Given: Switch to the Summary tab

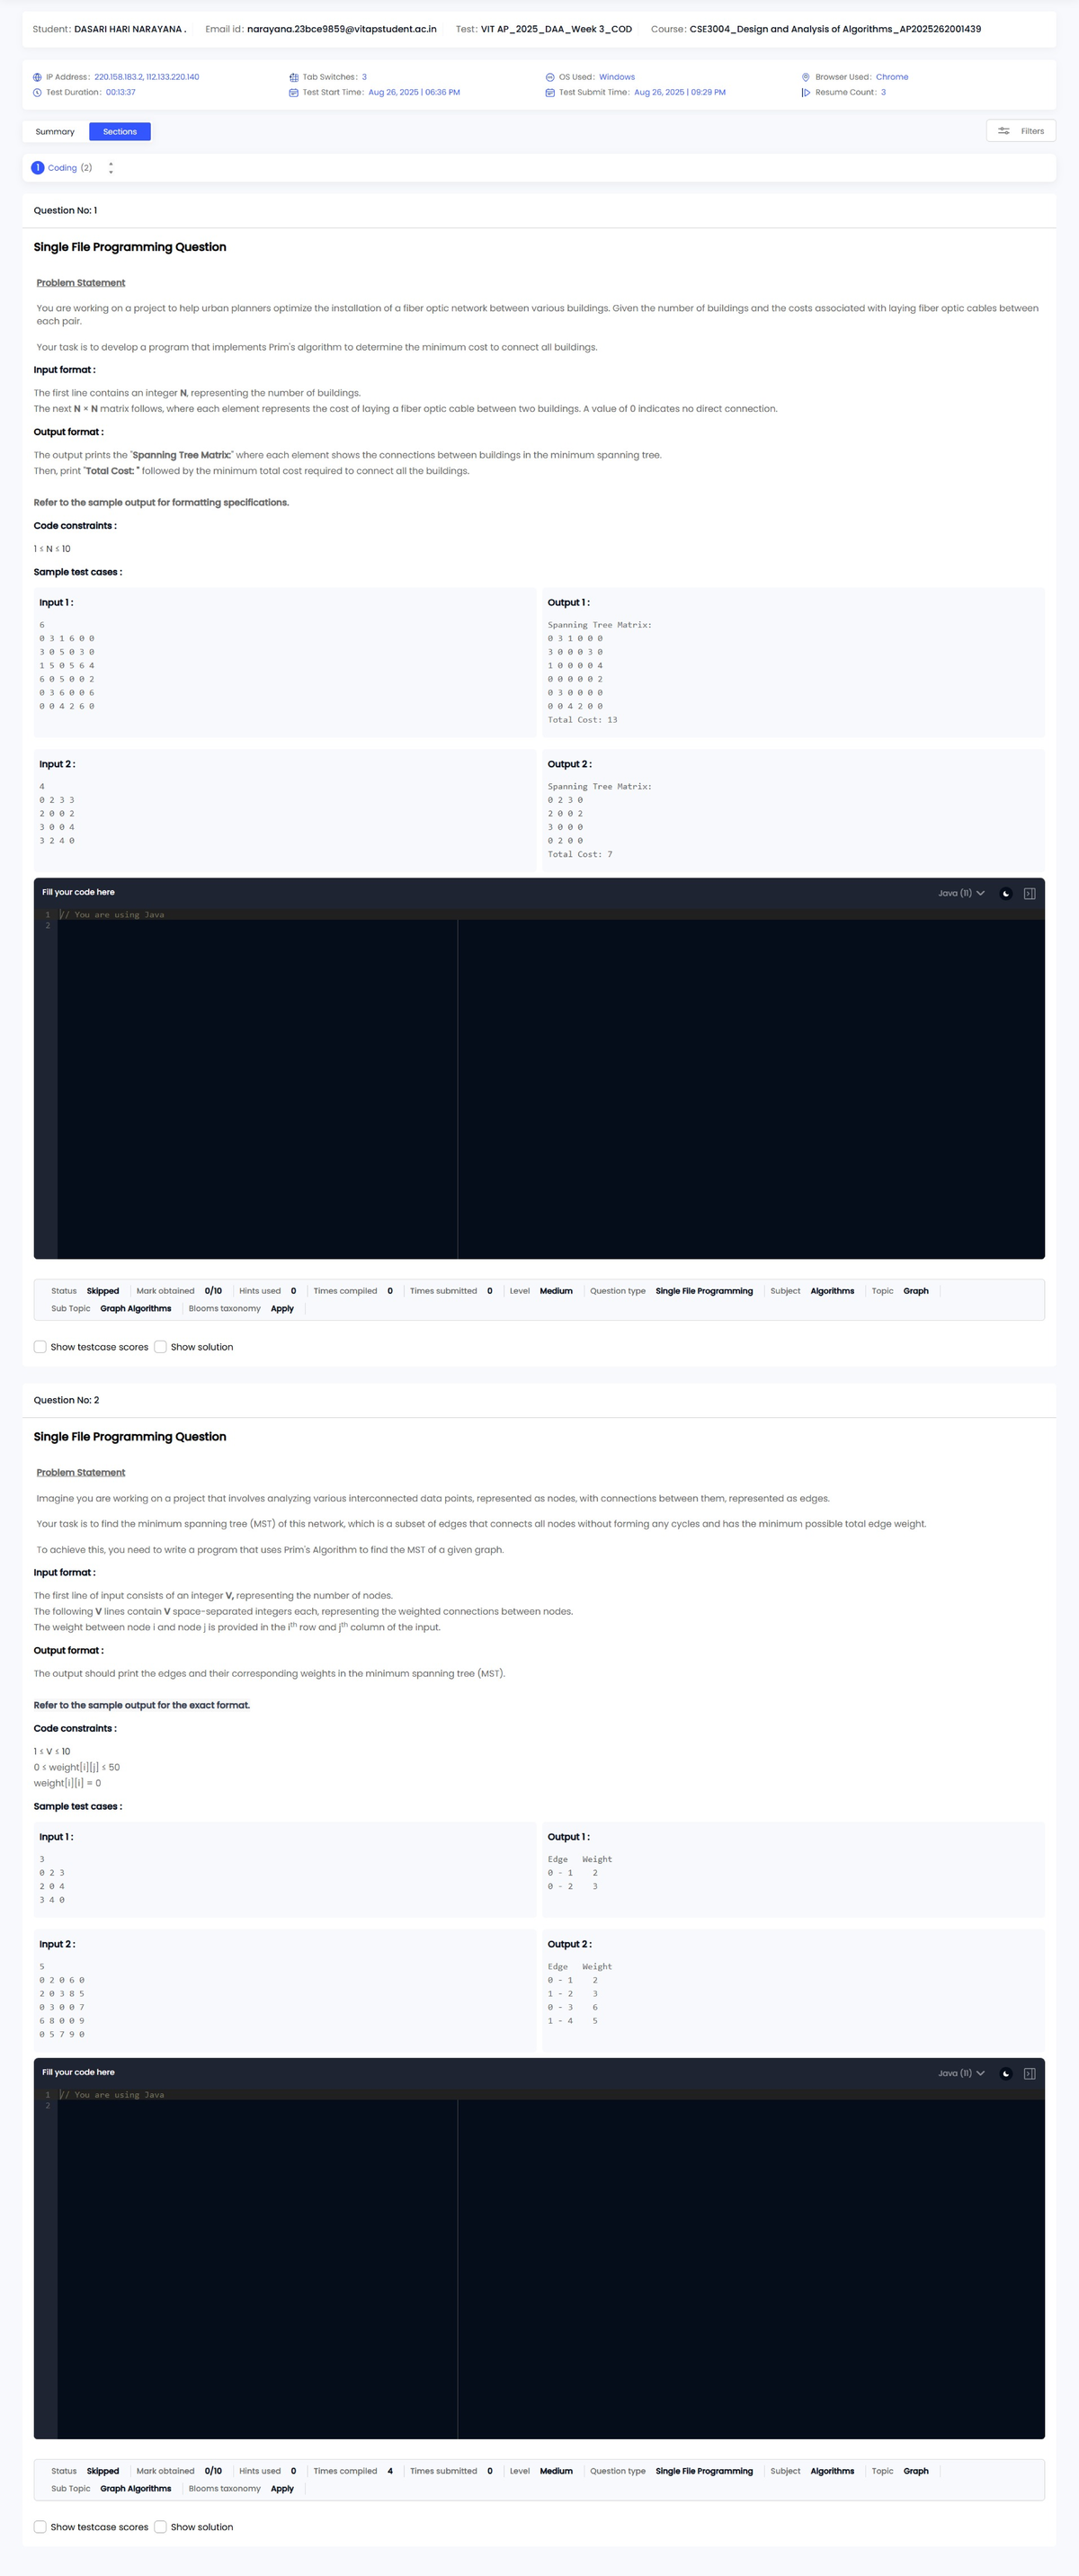Looking at the screenshot, I should pyautogui.click(x=55, y=132).
